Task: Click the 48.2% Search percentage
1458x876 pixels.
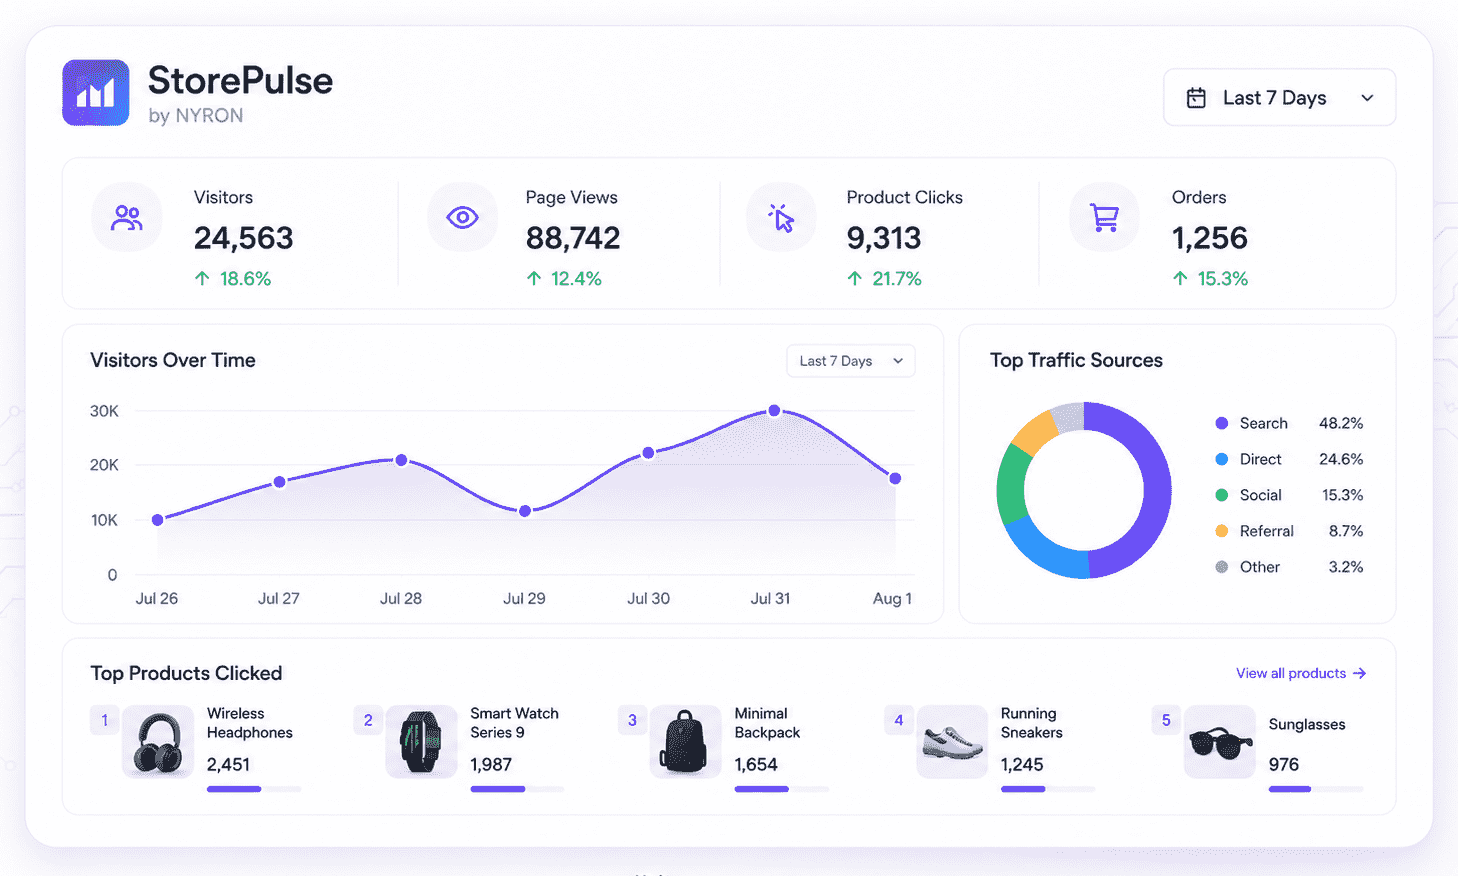Action: tap(1341, 423)
